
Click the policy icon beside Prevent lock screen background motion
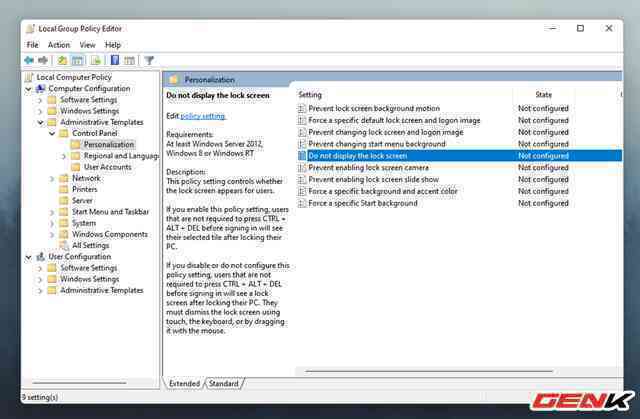[302, 109]
